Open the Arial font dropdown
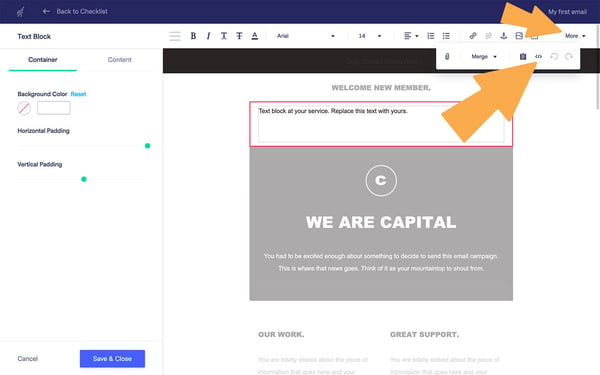Image resolution: width=600 pixels, height=375 pixels. coord(306,36)
